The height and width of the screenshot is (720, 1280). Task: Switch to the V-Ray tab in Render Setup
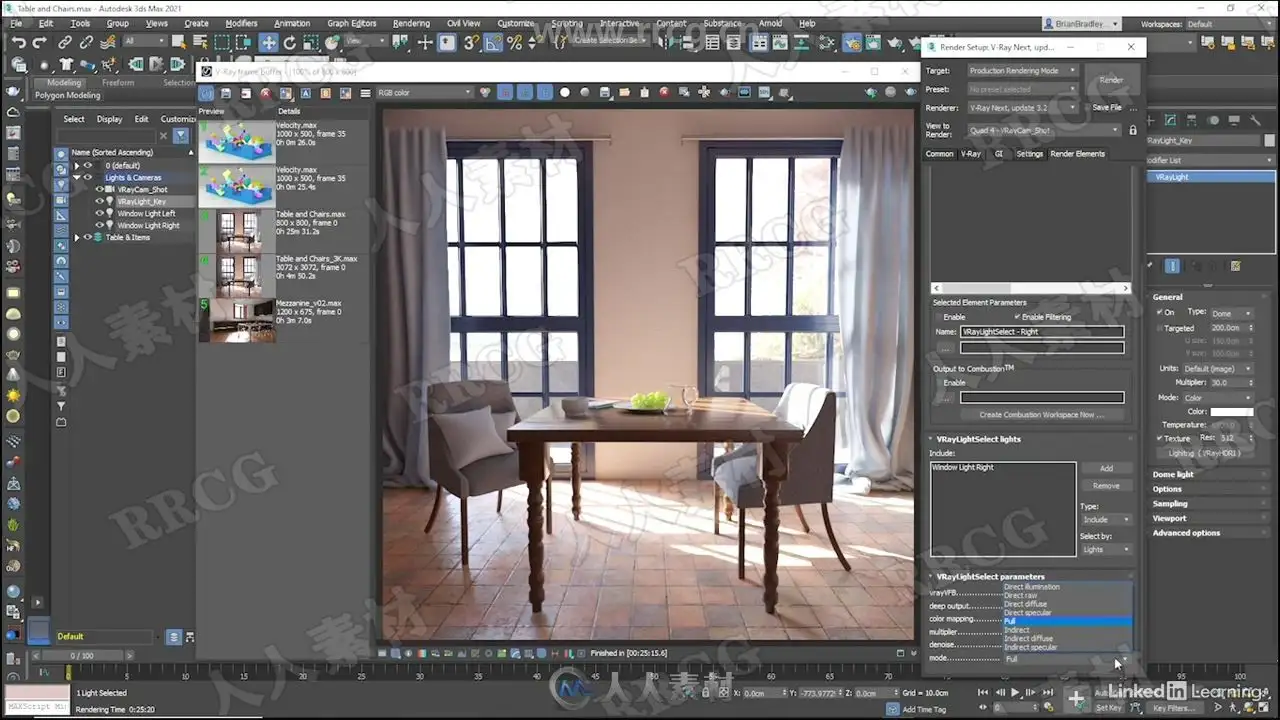click(971, 154)
